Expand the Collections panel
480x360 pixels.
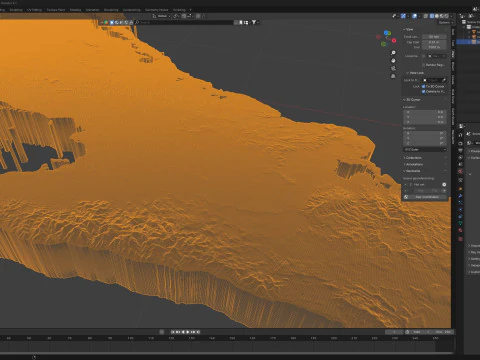pyautogui.click(x=413, y=158)
